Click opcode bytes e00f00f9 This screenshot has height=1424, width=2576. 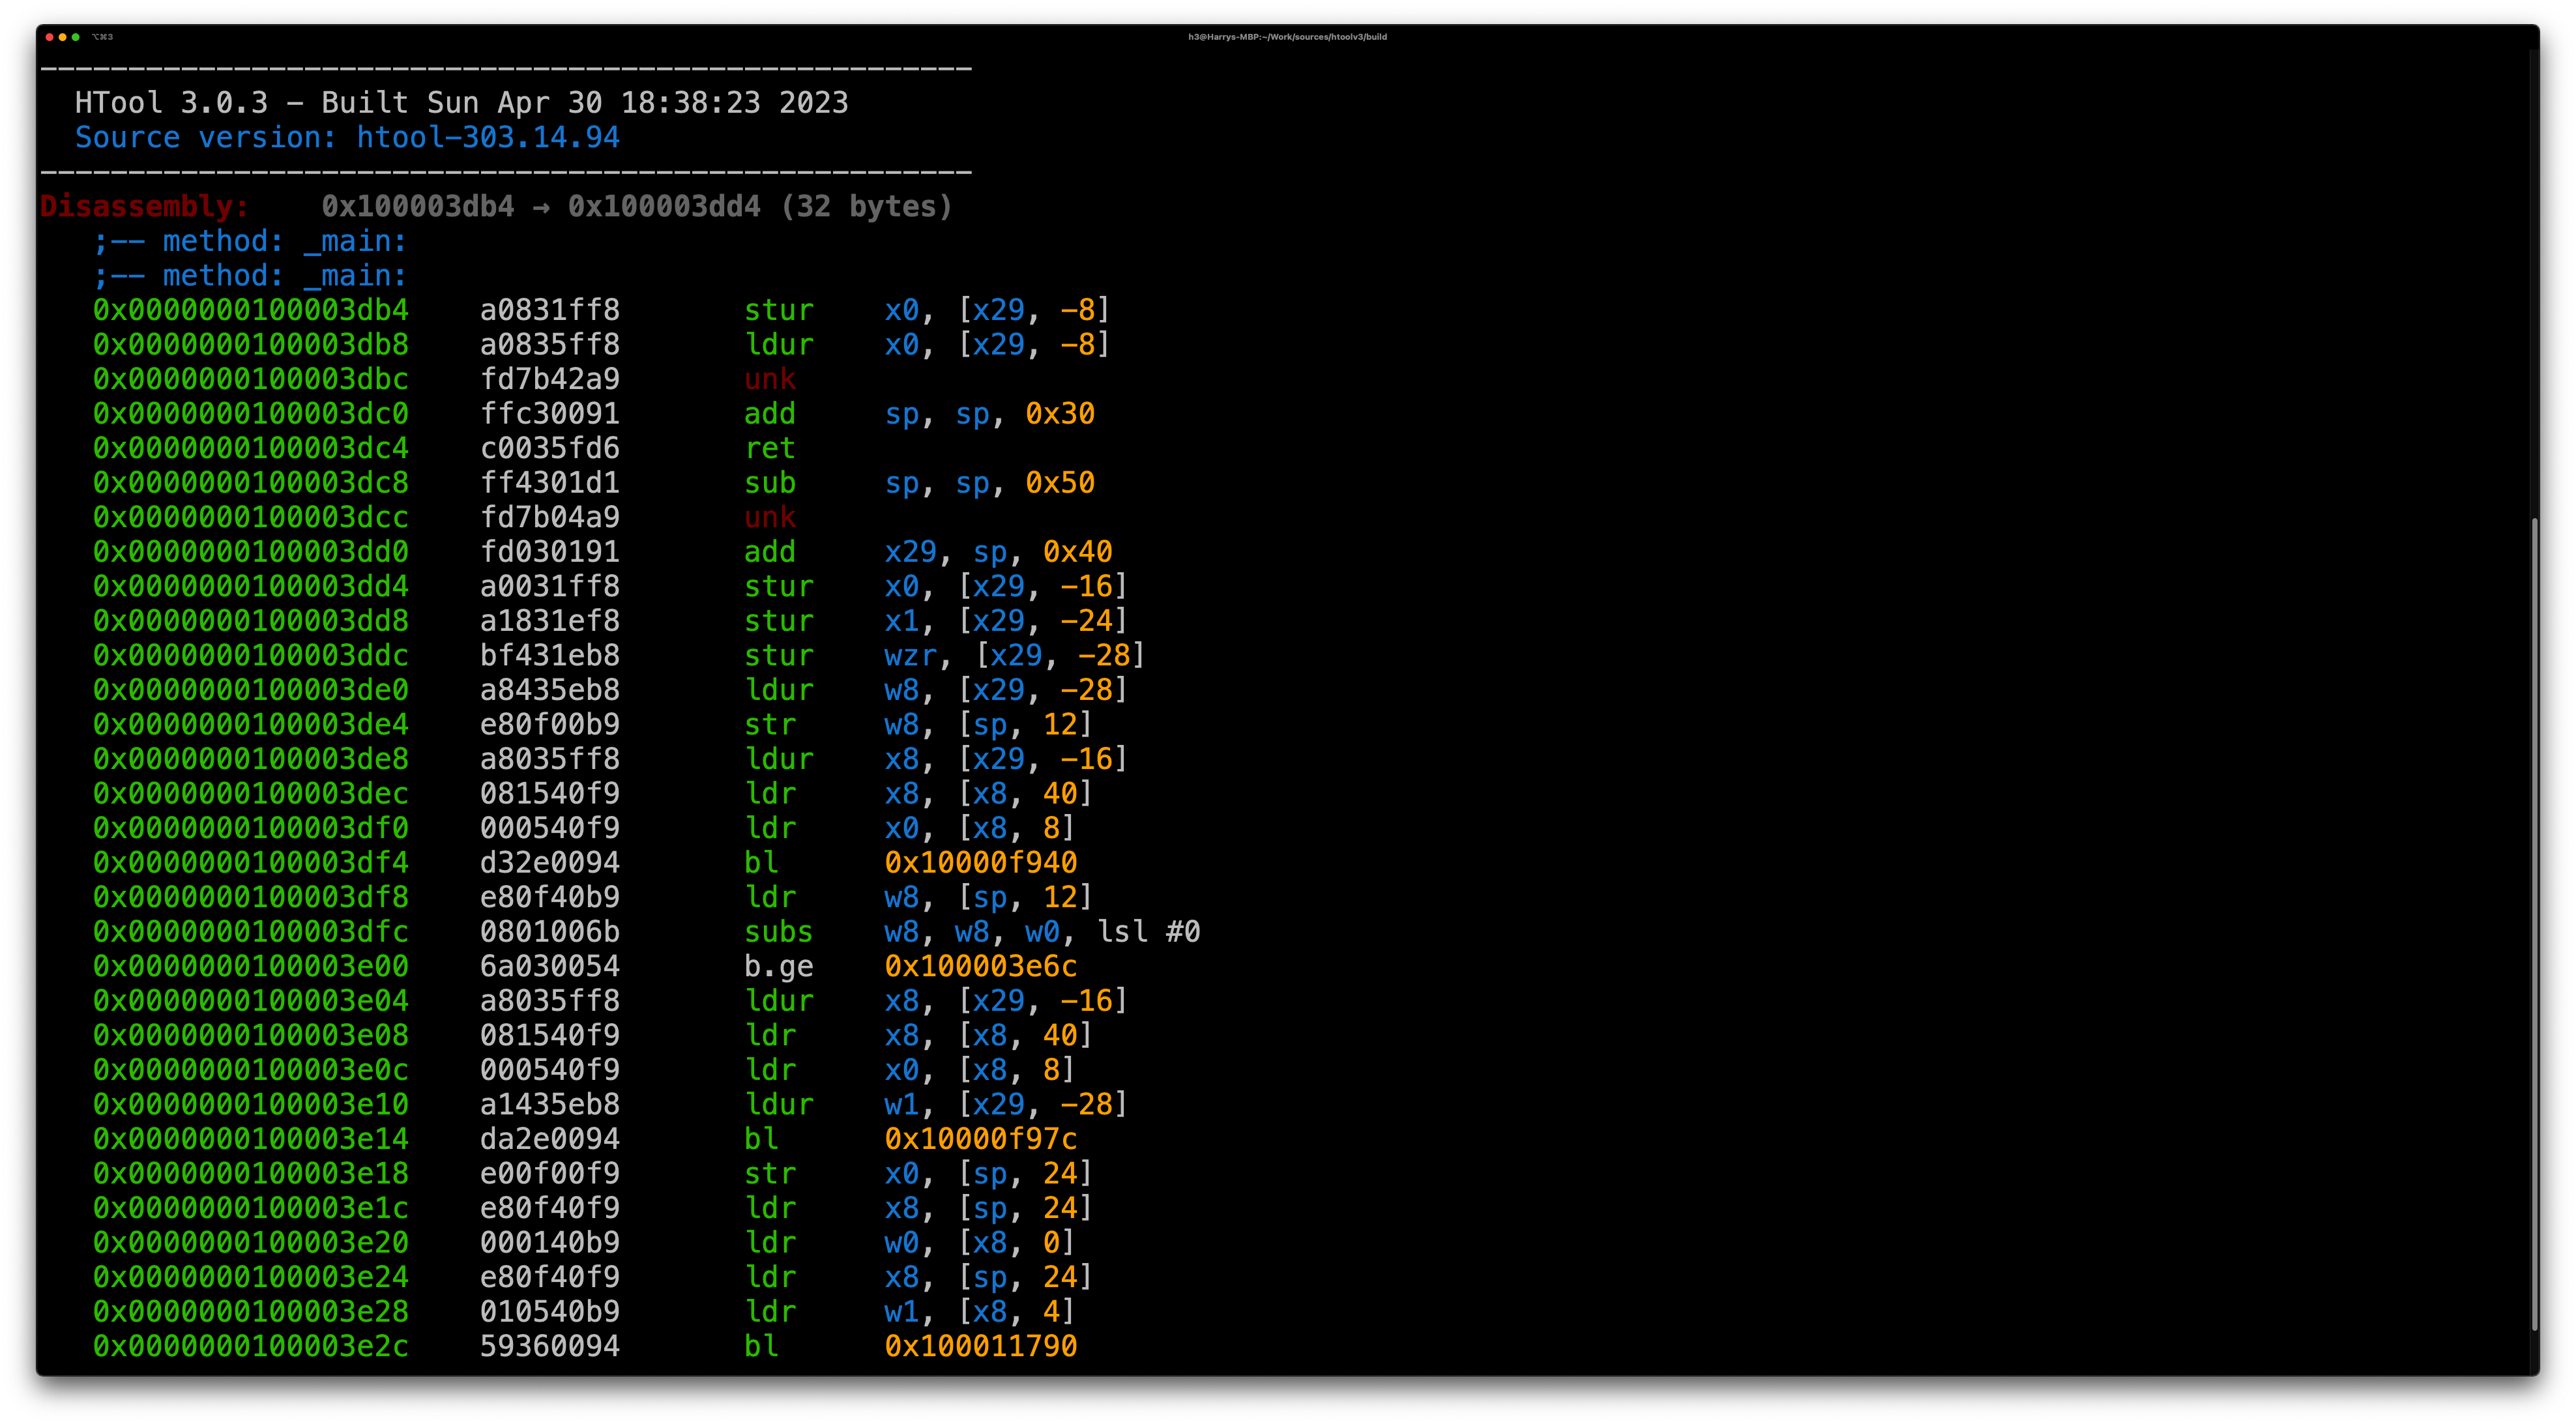point(550,1173)
